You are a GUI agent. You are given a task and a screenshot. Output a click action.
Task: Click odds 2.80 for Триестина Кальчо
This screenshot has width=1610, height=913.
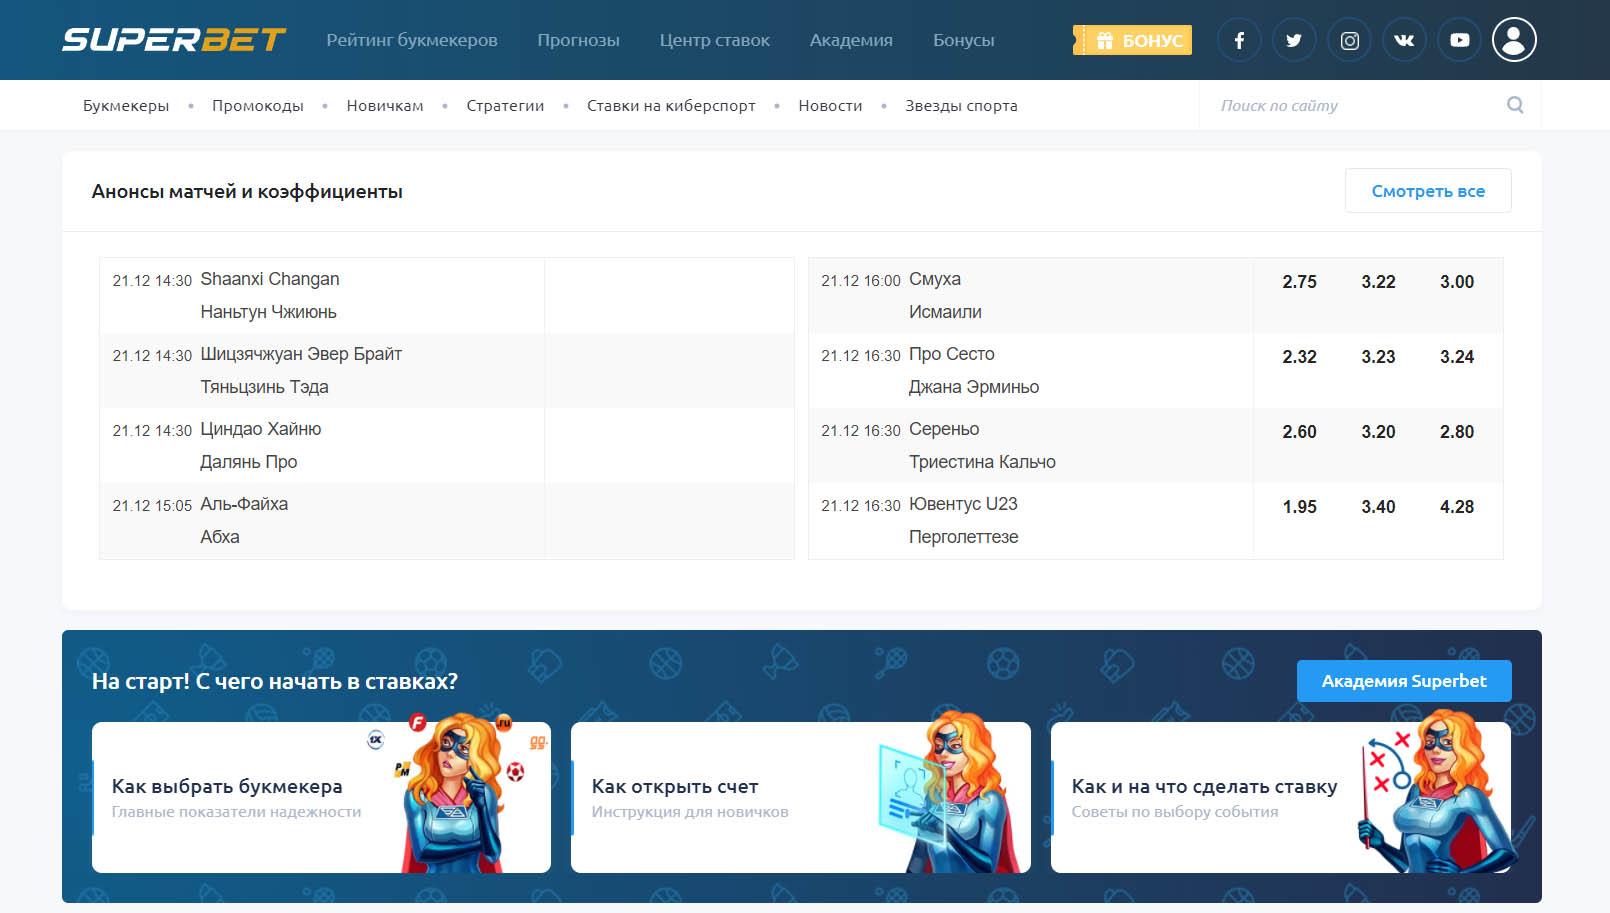tap(1457, 432)
